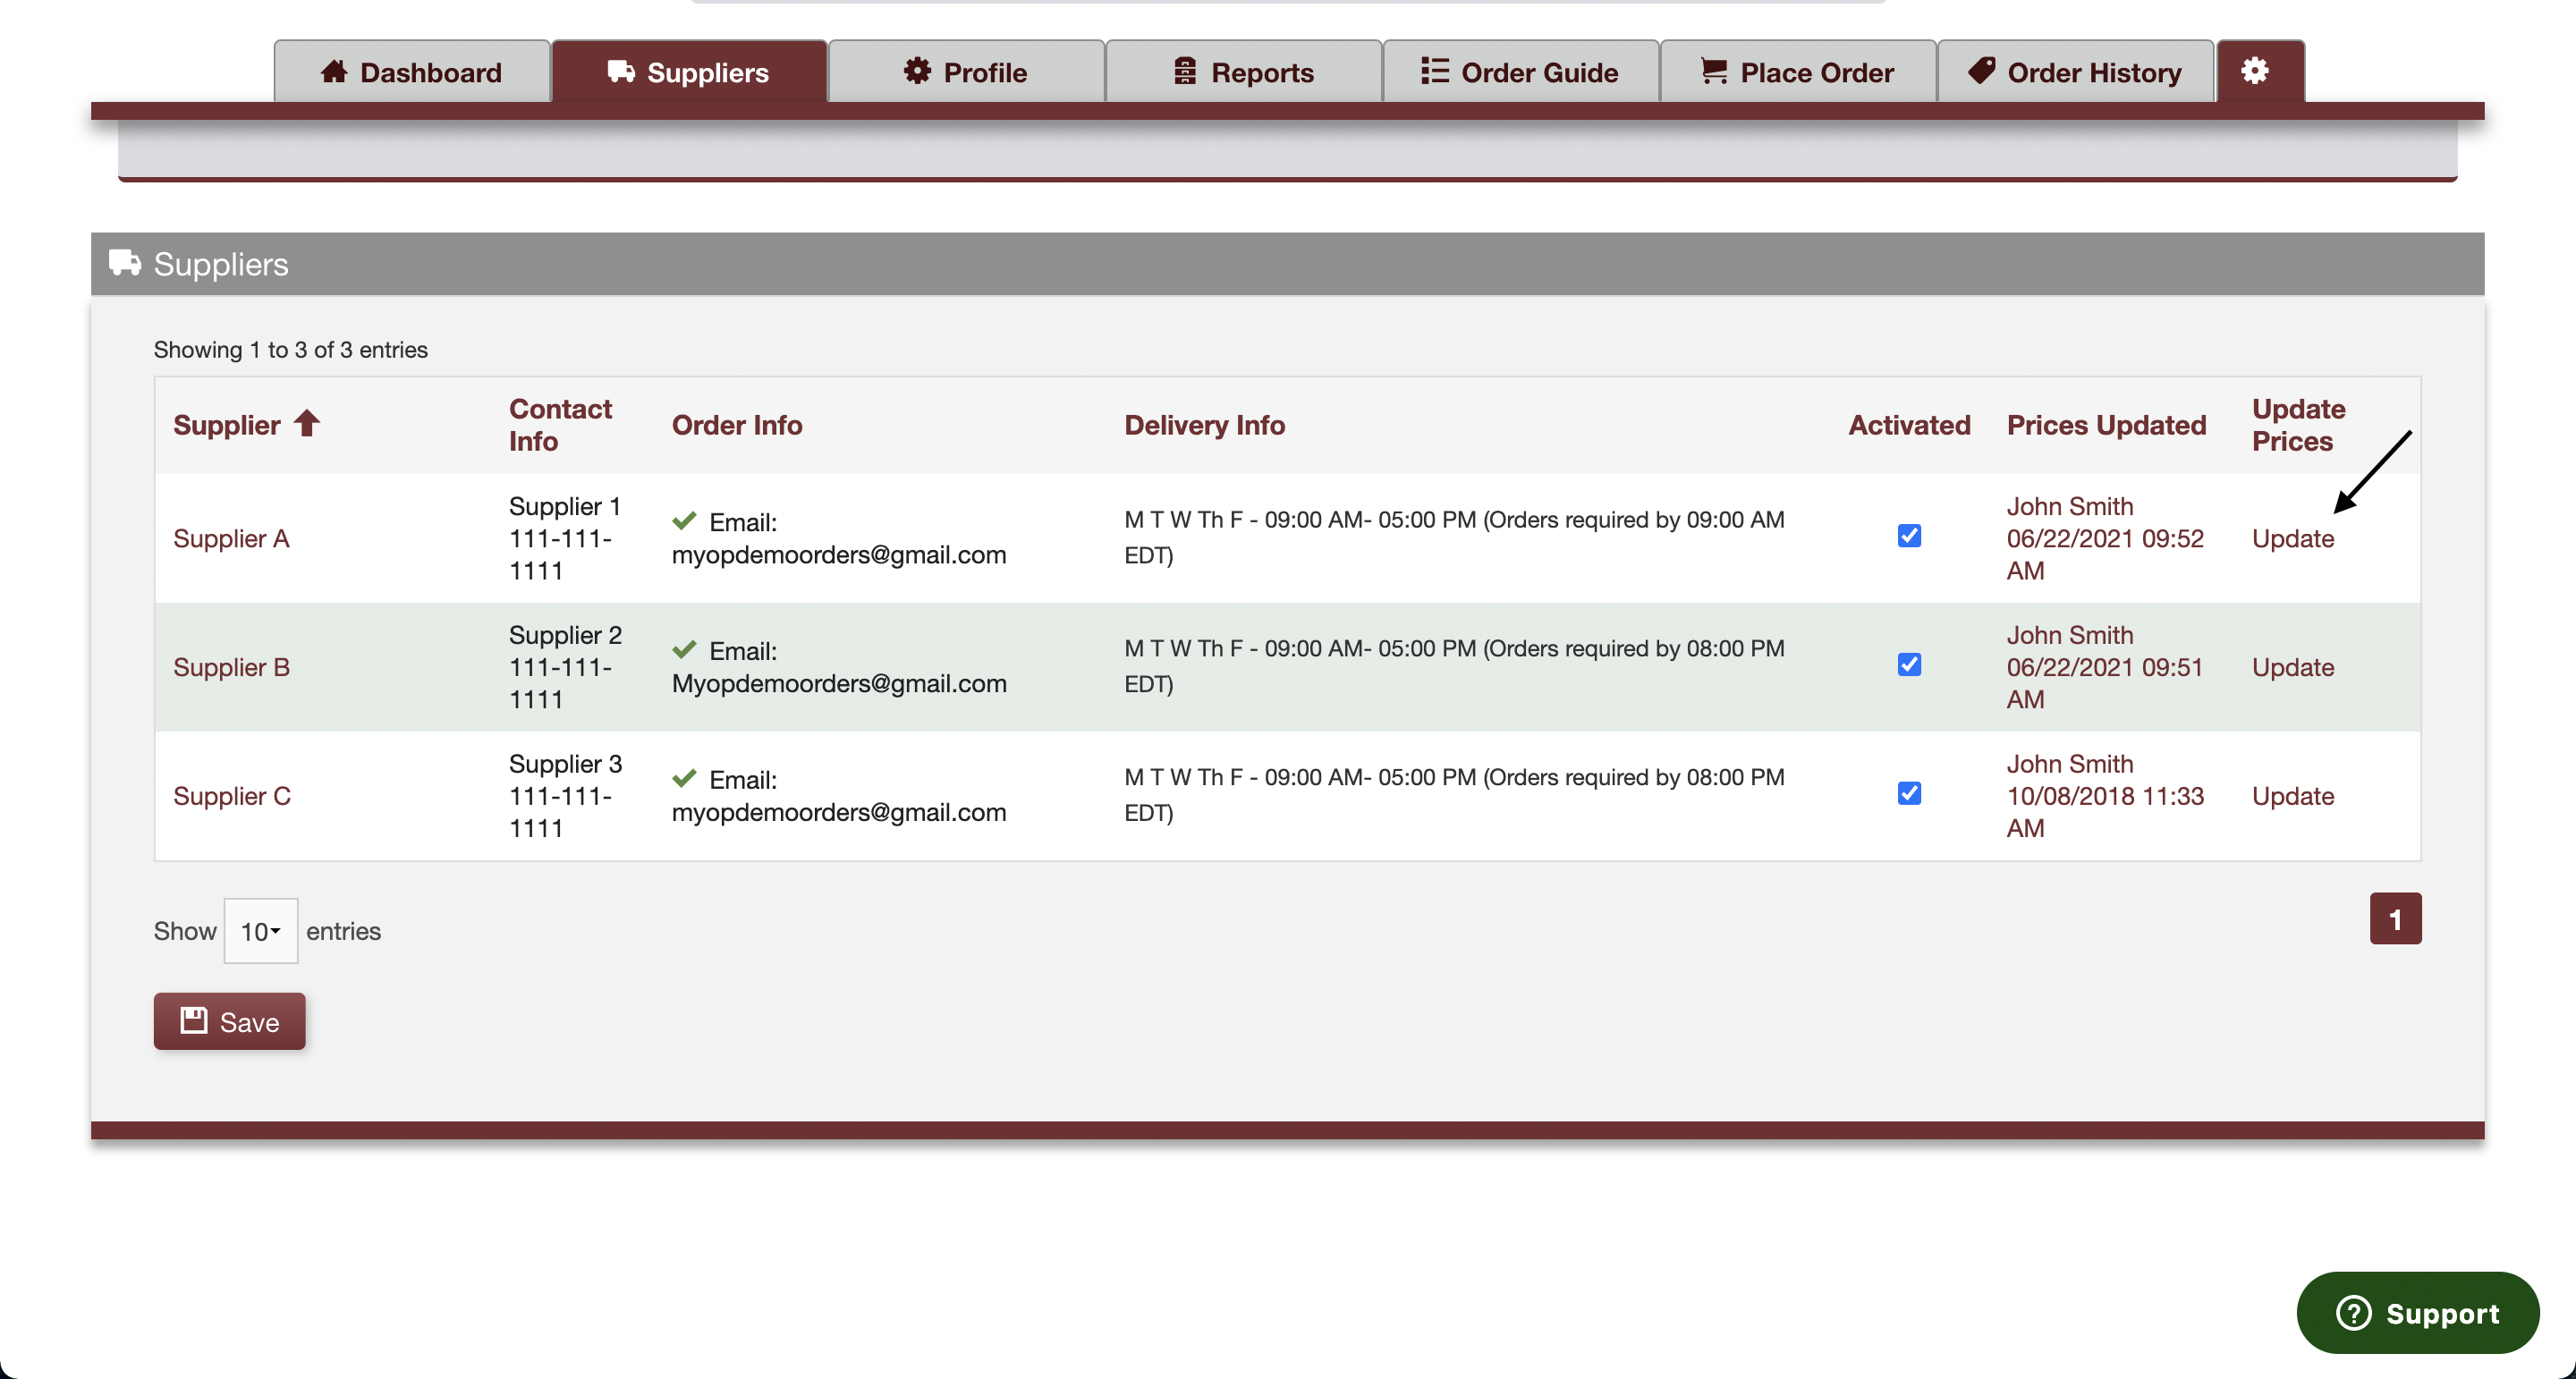Sort by Order Info column header
This screenshot has width=2576, height=1379.
pyautogui.click(x=737, y=425)
